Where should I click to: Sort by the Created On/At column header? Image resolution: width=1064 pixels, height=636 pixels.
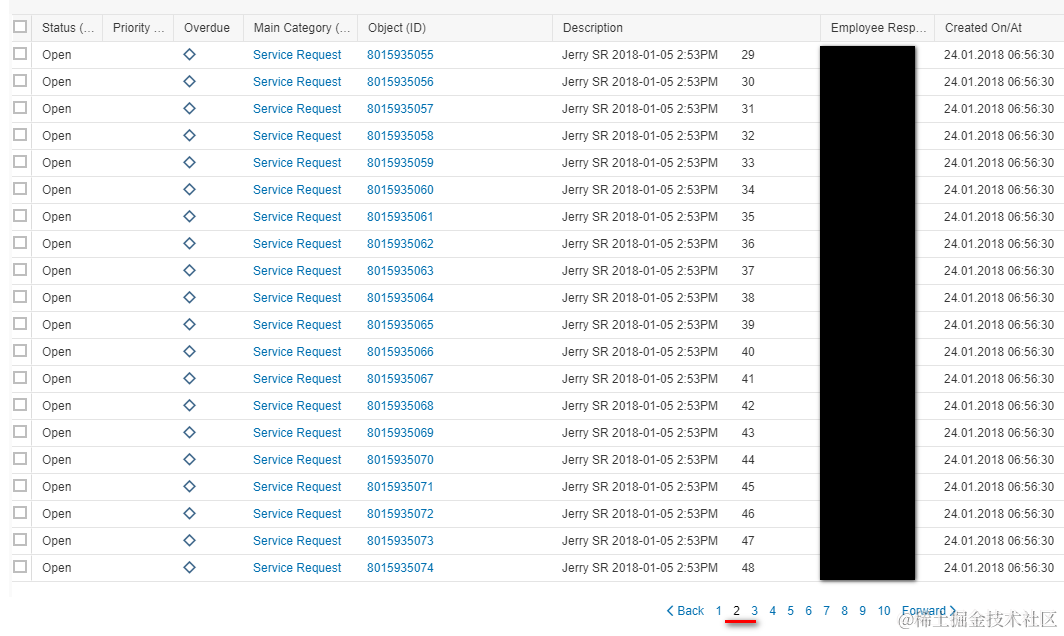pos(999,28)
